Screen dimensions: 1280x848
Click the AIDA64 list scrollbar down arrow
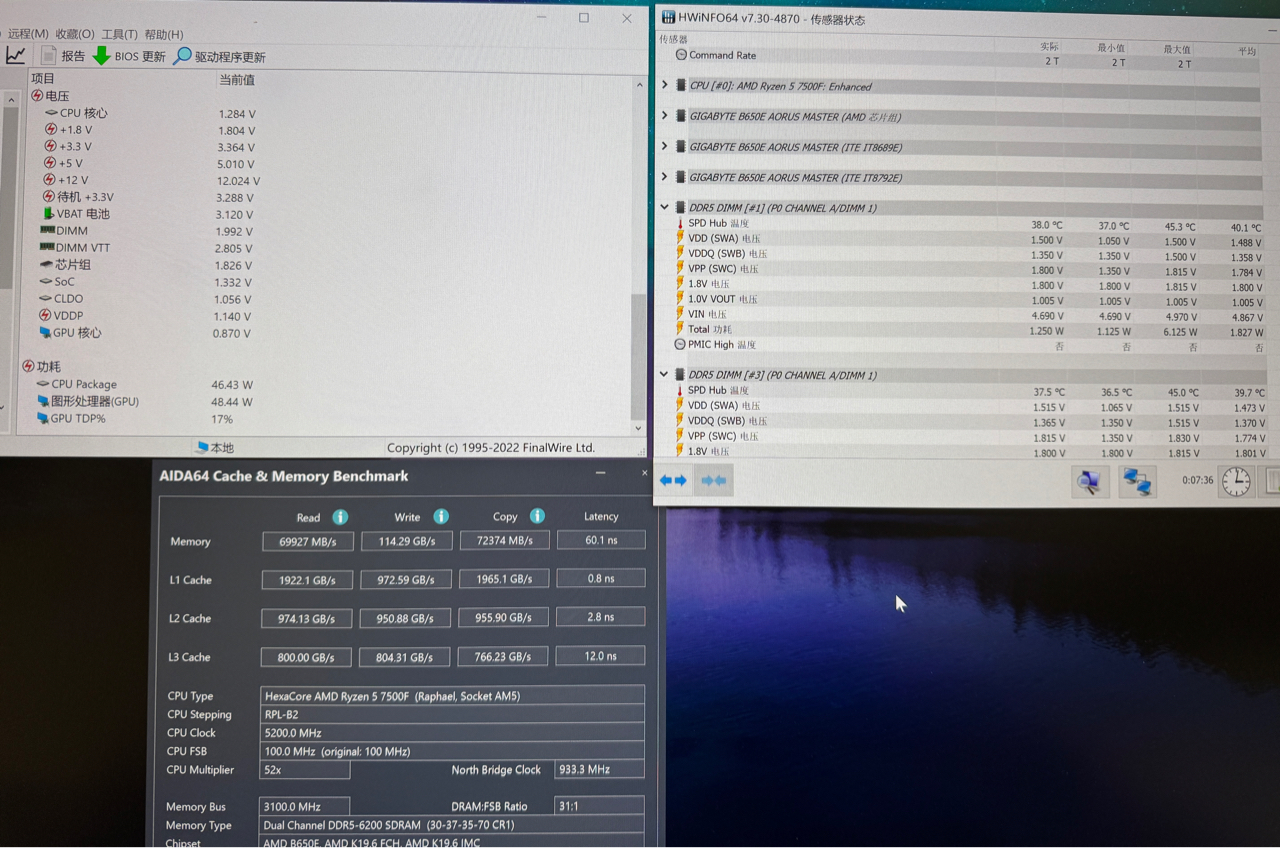(x=639, y=428)
